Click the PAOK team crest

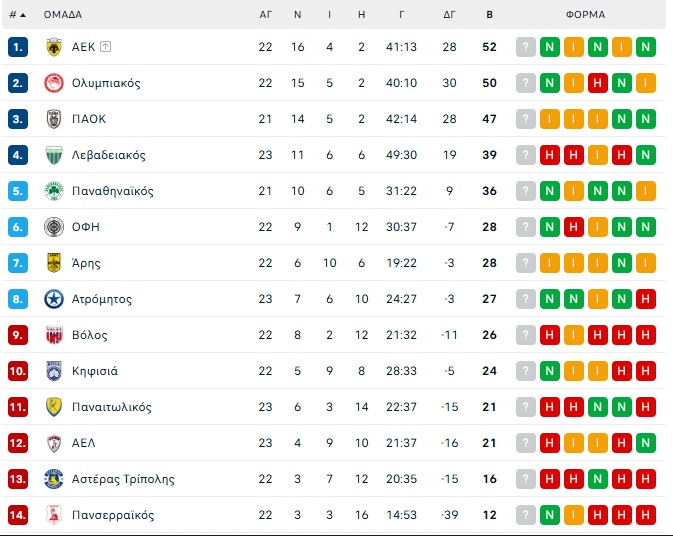coord(54,119)
